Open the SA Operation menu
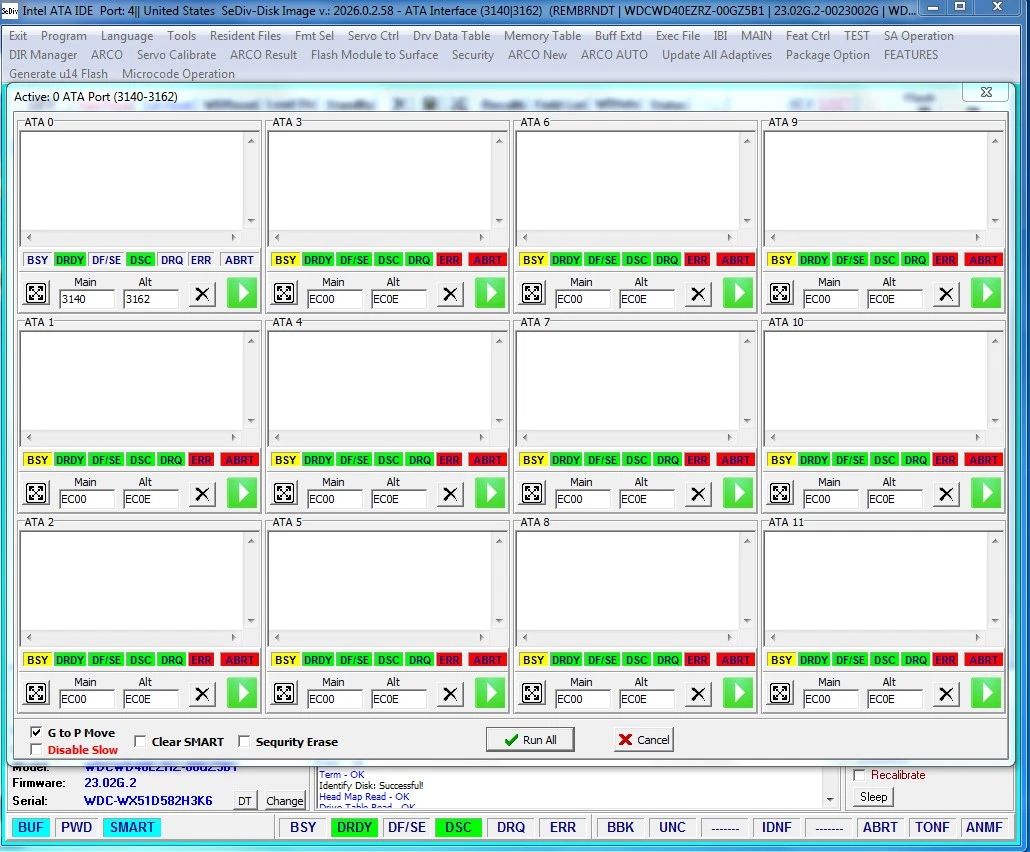This screenshot has width=1030, height=852. (x=918, y=36)
